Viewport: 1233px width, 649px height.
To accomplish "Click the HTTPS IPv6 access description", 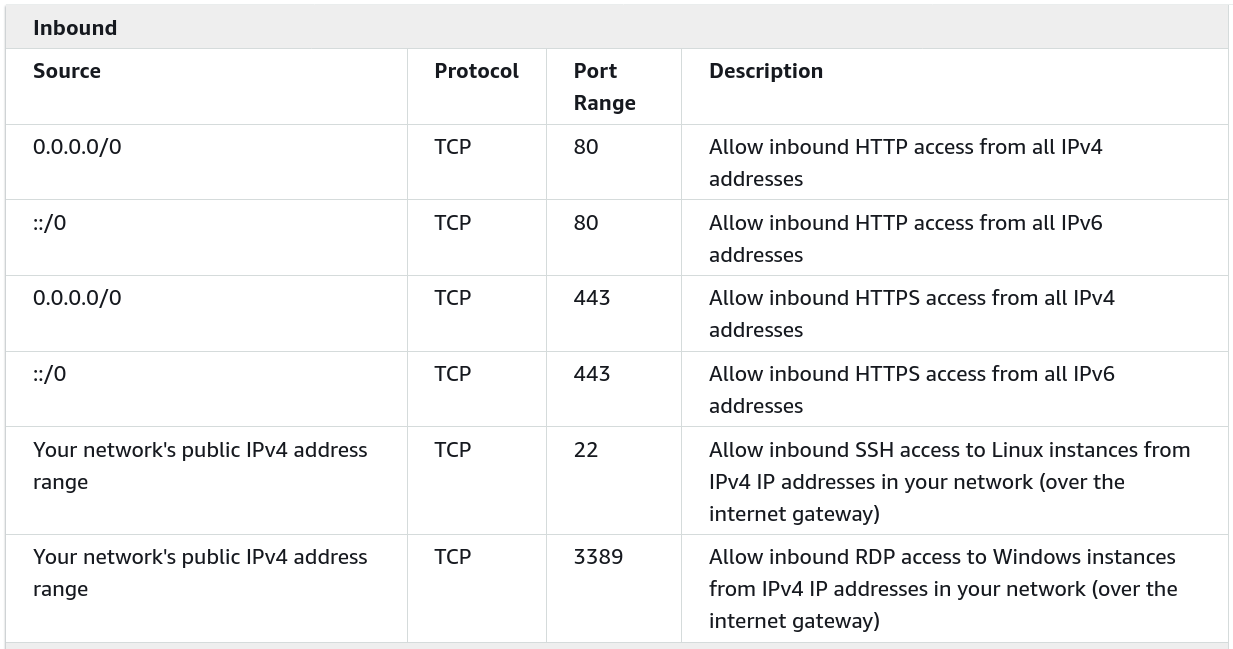I will pos(911,390).
